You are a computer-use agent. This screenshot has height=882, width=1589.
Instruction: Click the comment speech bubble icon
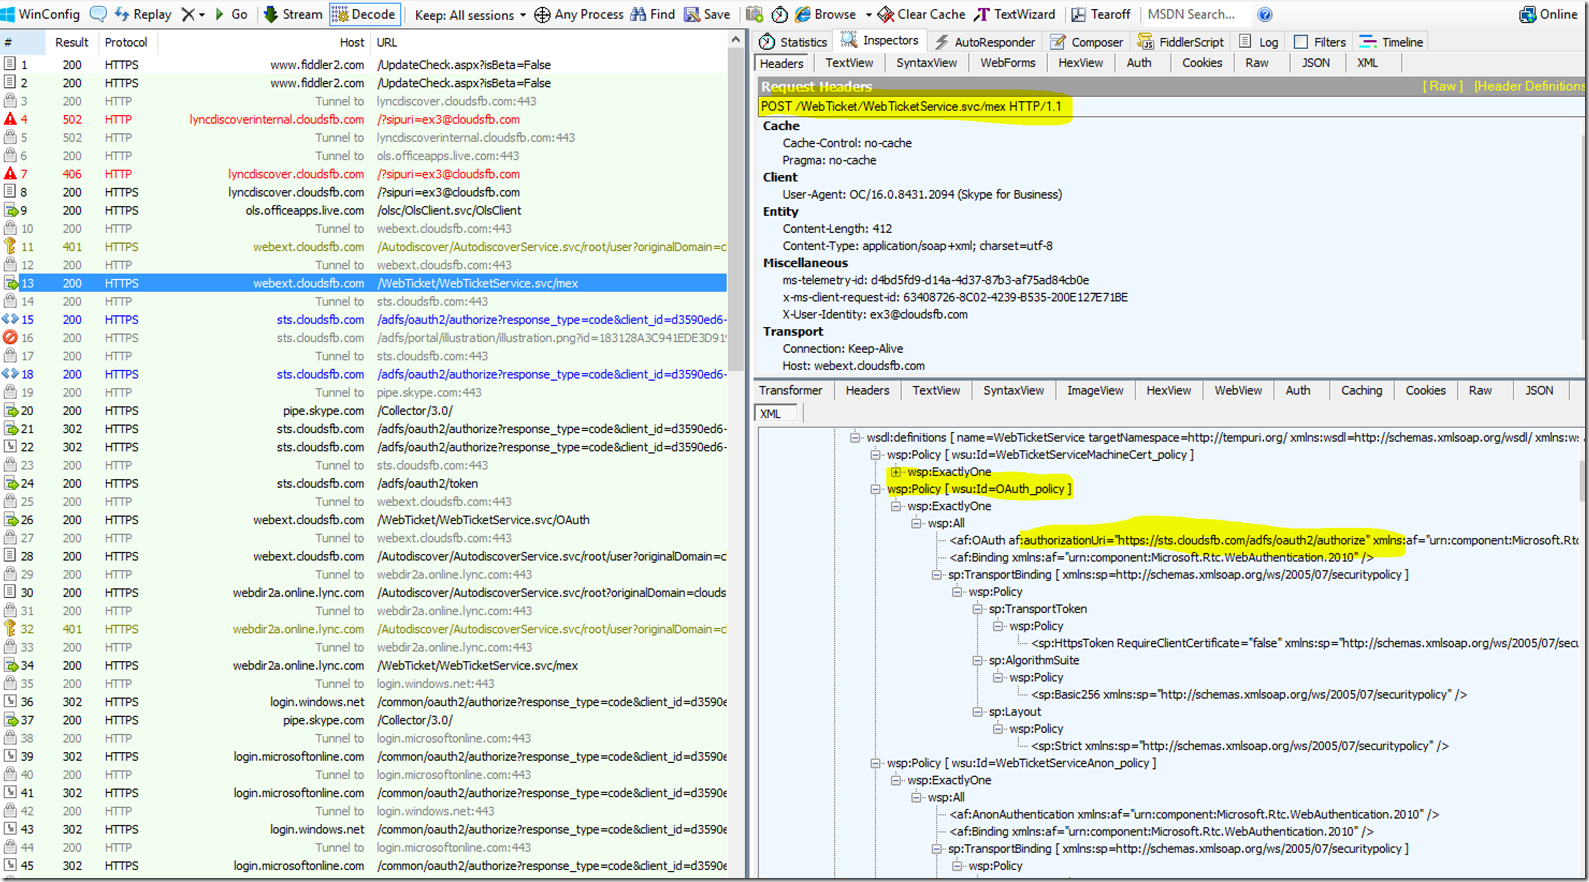98,14
